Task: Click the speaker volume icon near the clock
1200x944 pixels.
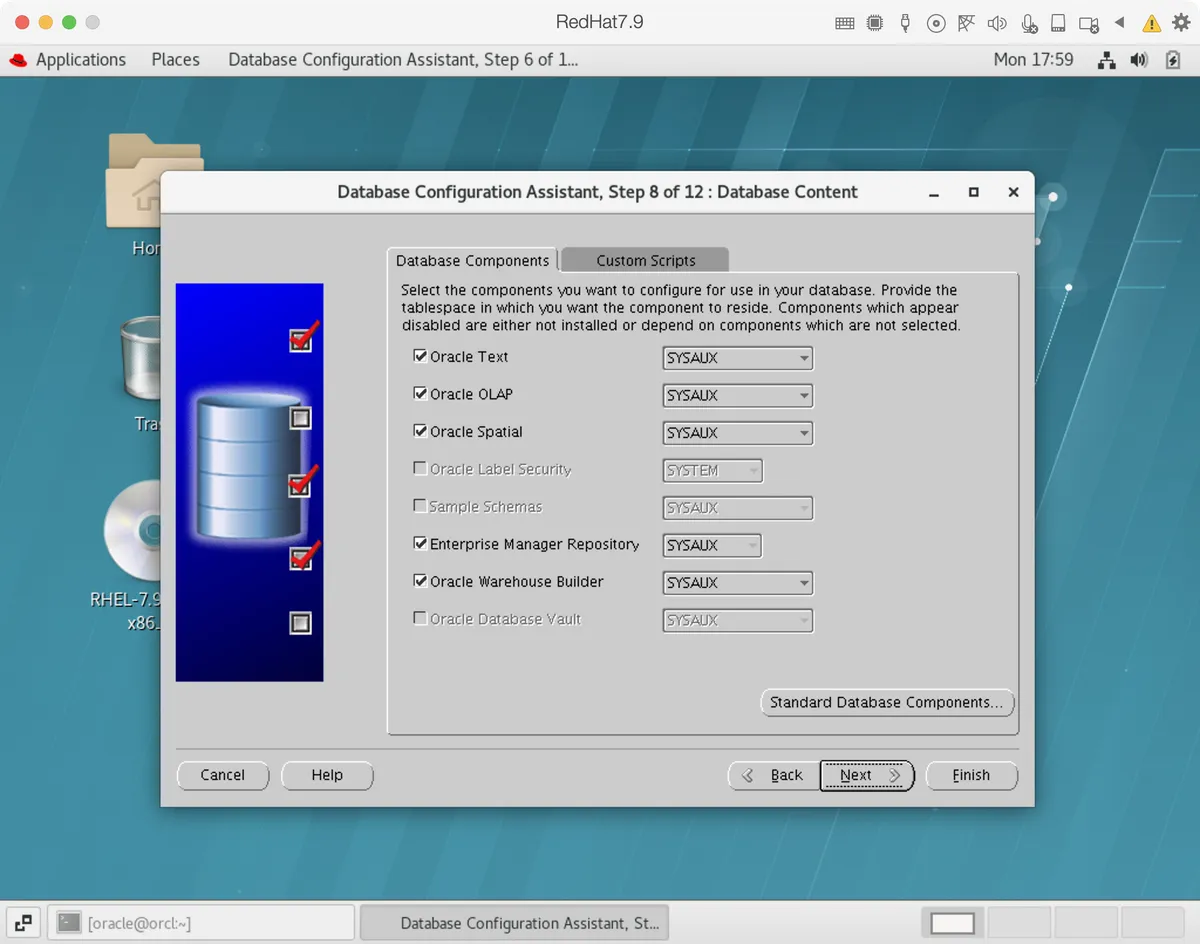Action: 1139,60
